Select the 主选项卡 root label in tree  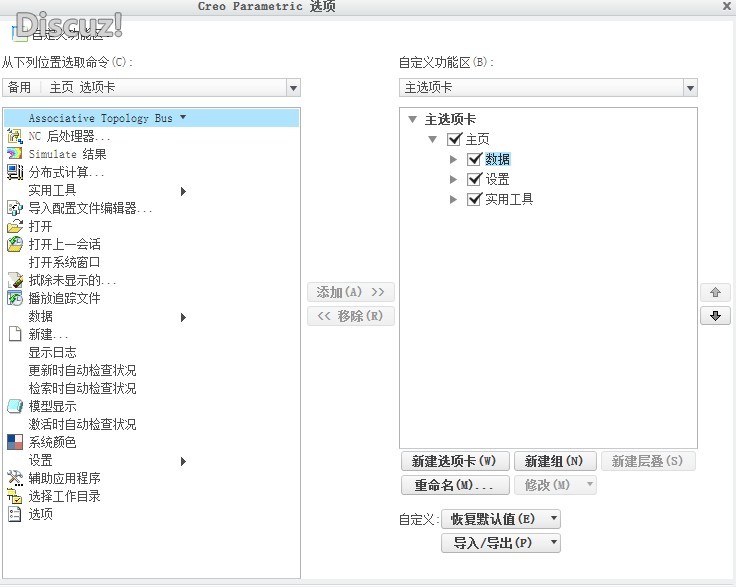tap(450, 119)
